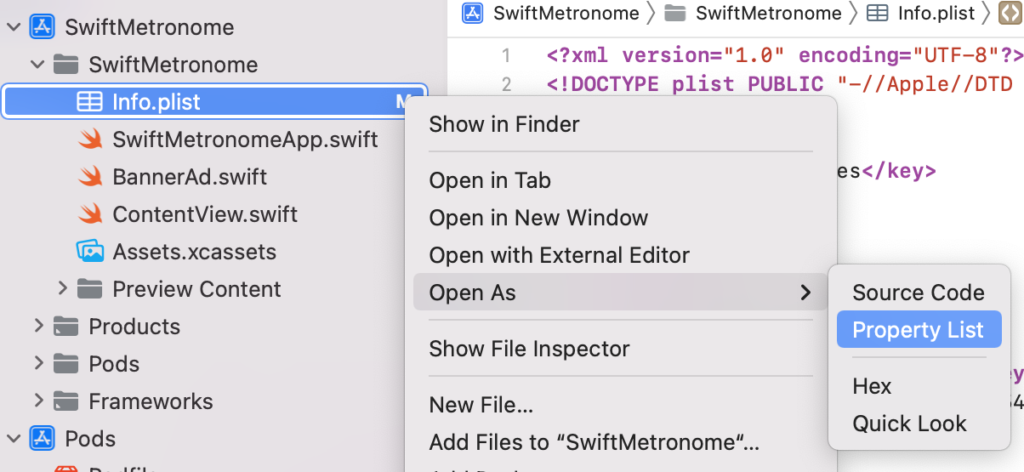Click the Assets.xcassets catalog icon

(x=89, y=251)
